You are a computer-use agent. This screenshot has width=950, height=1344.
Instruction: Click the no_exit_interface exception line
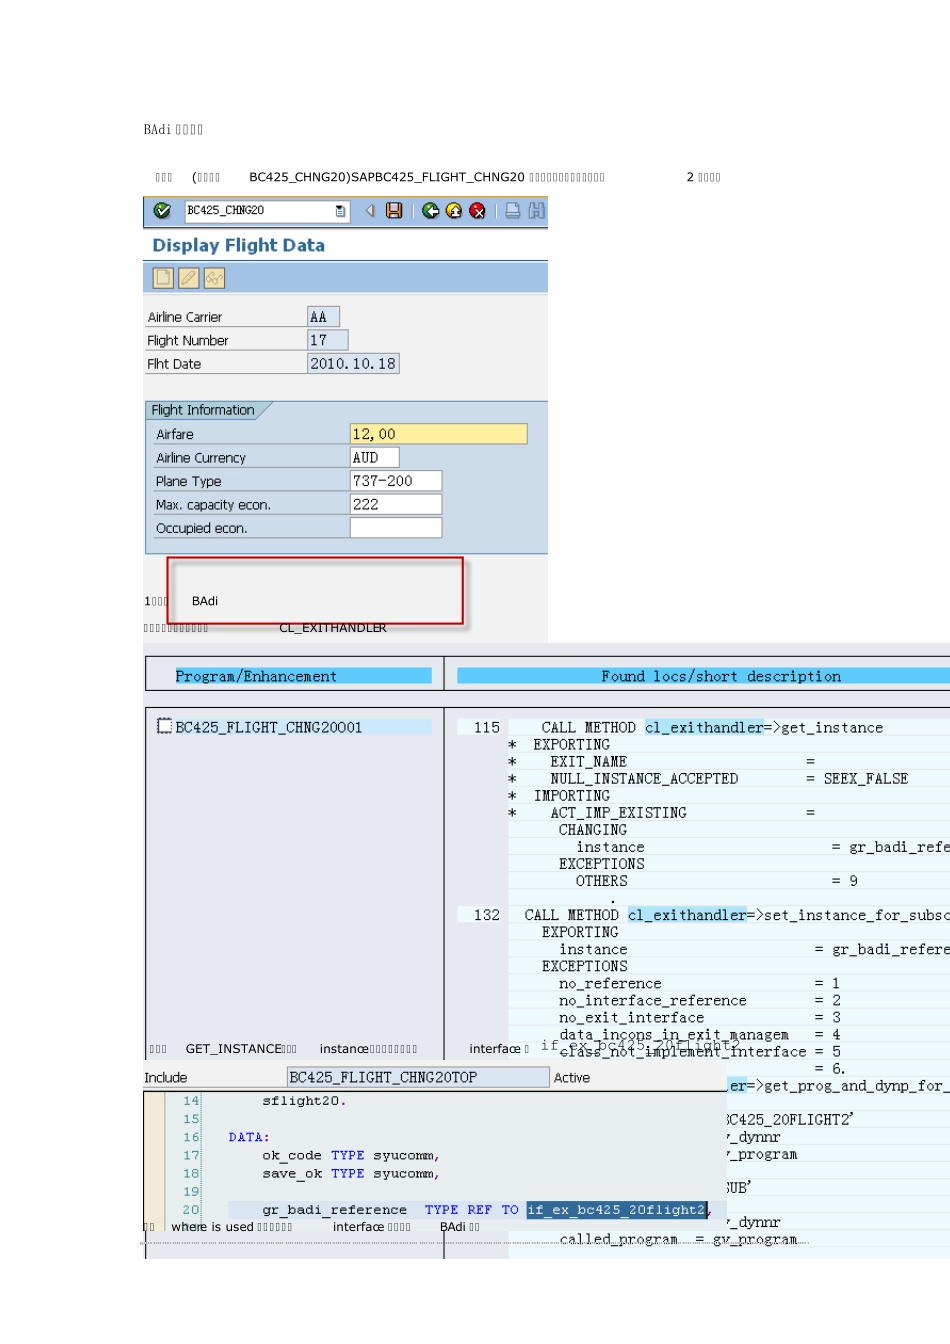pos(631,1017)
